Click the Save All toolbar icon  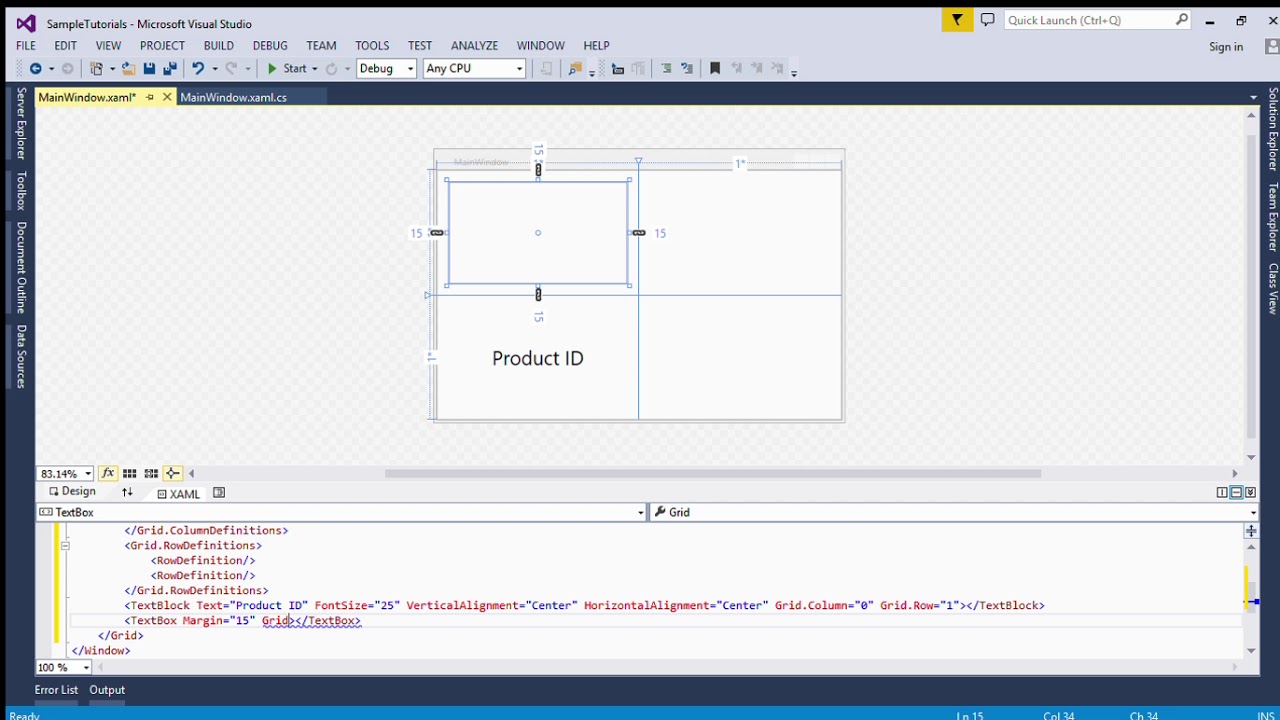coord(169,68)
